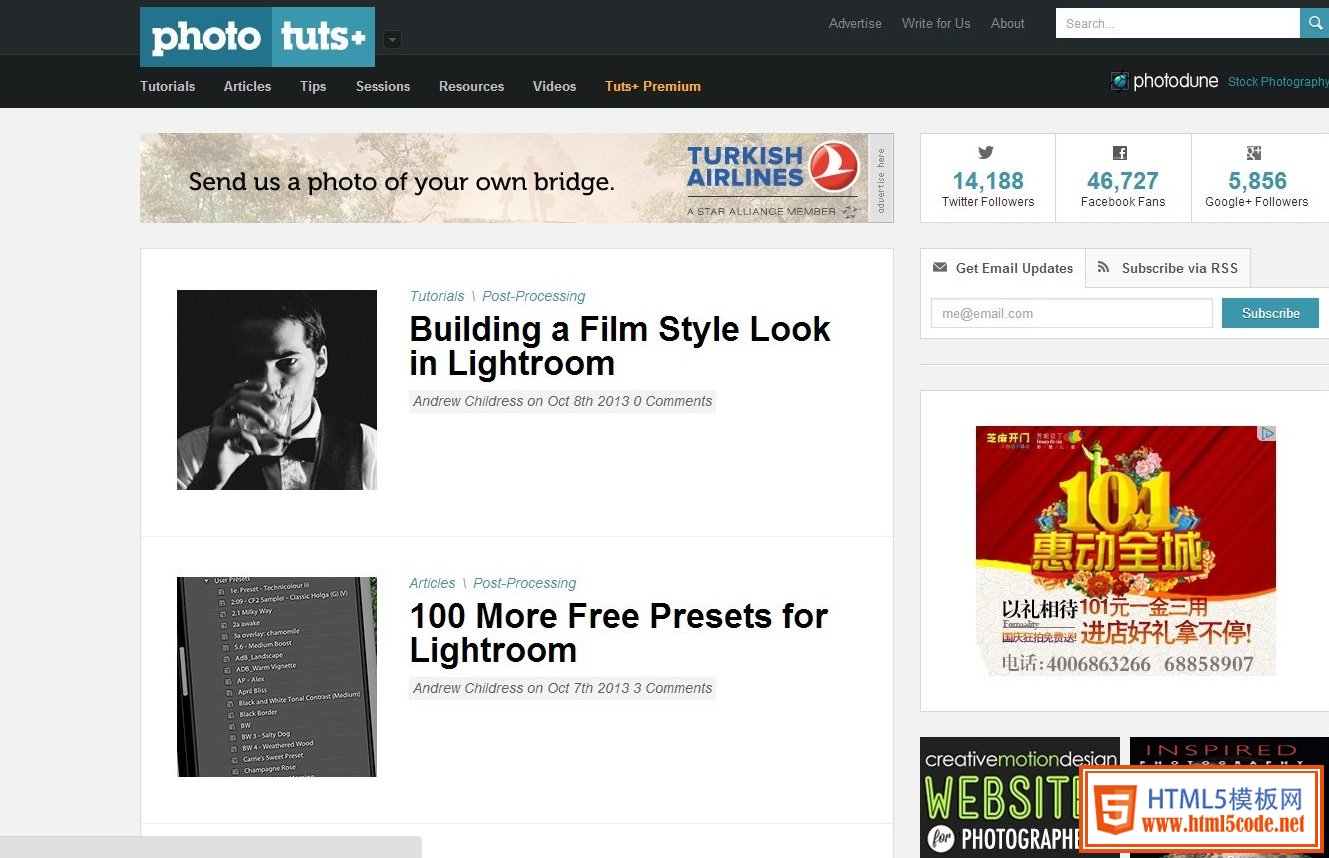Click the Photodune logo icon
Viewport: 1329px width, 858px height.
click(x=1120, y=81)
